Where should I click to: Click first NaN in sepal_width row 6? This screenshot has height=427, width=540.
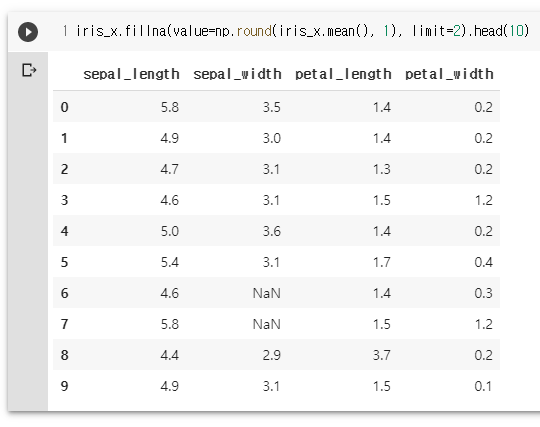pyautogui.click(x=267, y=293)
